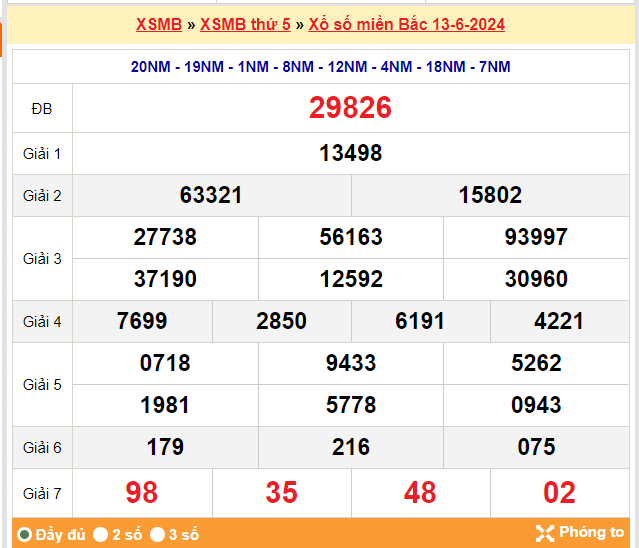Screen dimensions: 639x548
Task: Open Xổ số miền Bắc 13-6-2024 link
Action: [x=406, y=24]
